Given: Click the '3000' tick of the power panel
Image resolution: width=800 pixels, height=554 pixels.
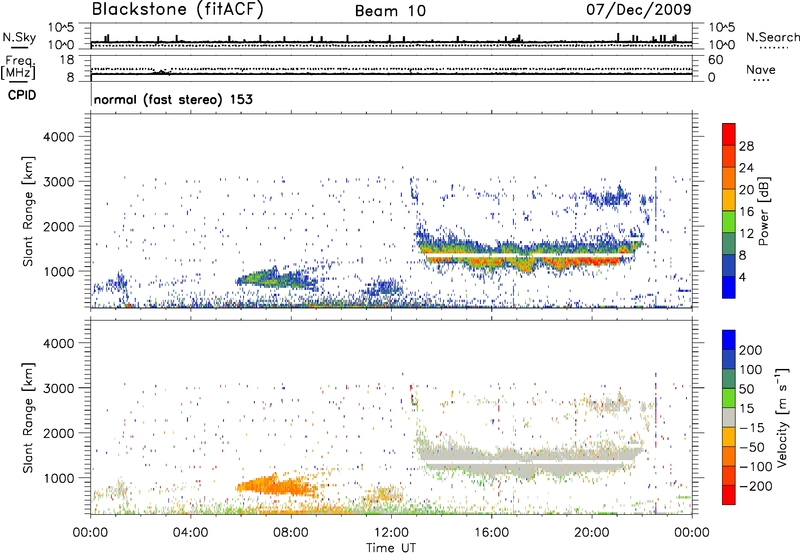Looking at the screenshot, I should pos(58,182).
